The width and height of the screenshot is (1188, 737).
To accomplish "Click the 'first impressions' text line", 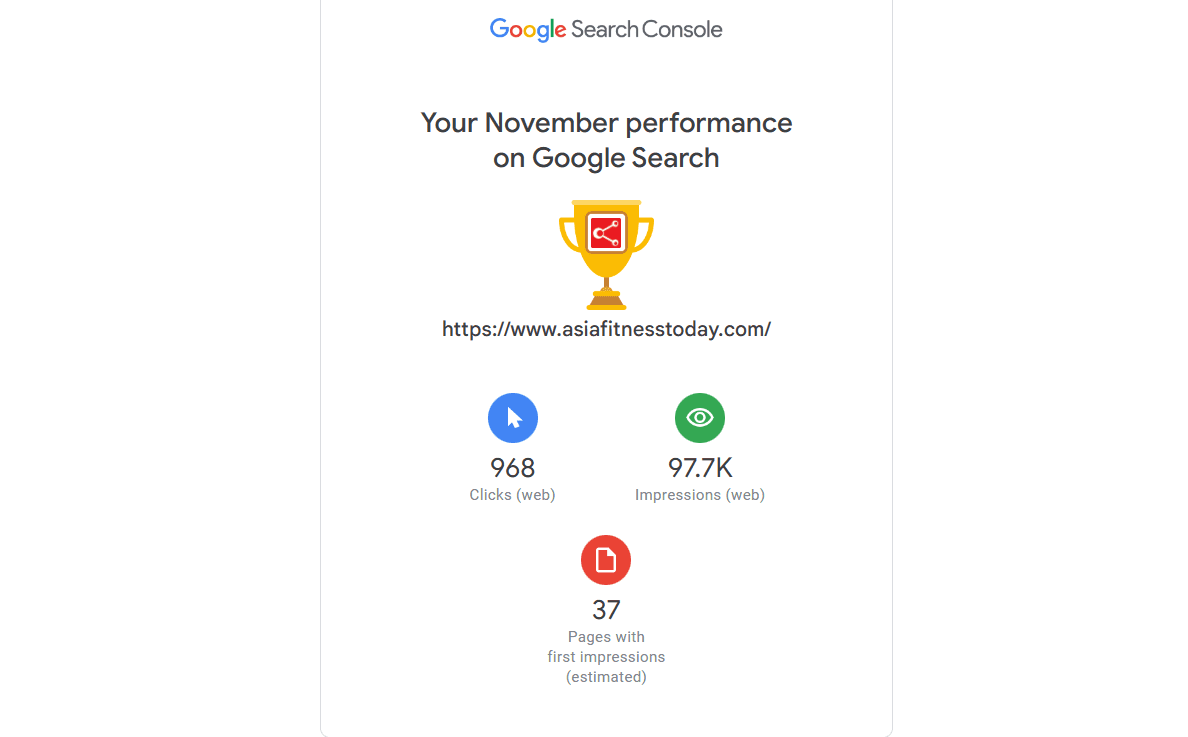I will tap(606, 657).
